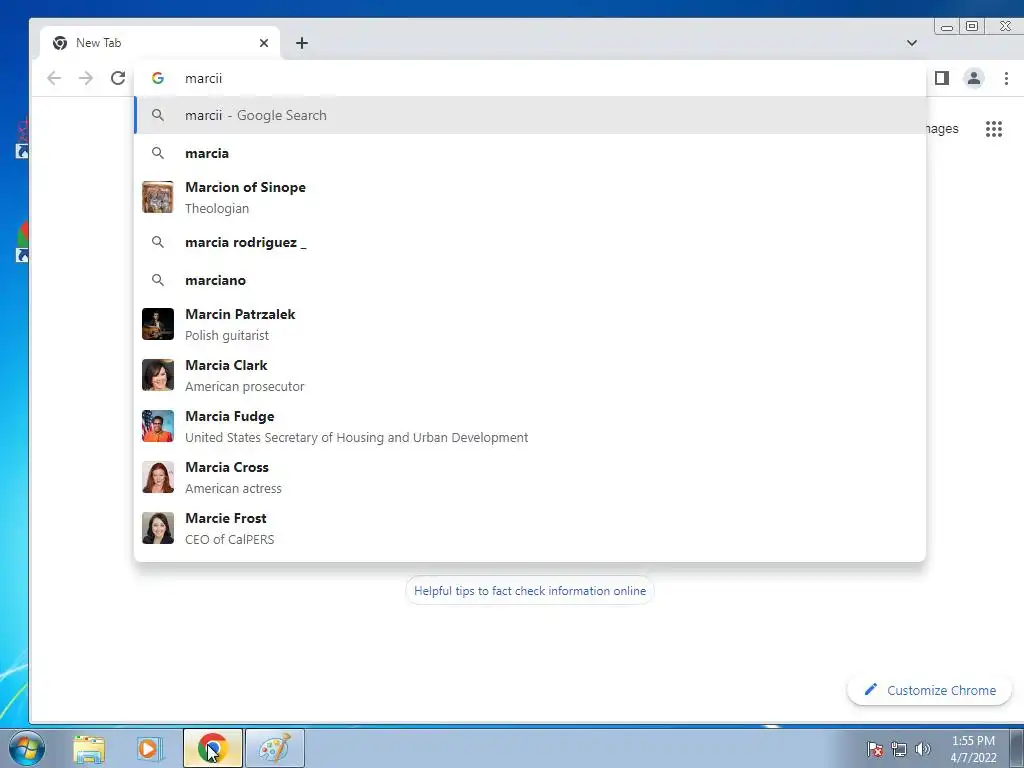The height and width of the screenshot is (768, 1024).
Task: Click the browser back arrow
Action: 54,78
